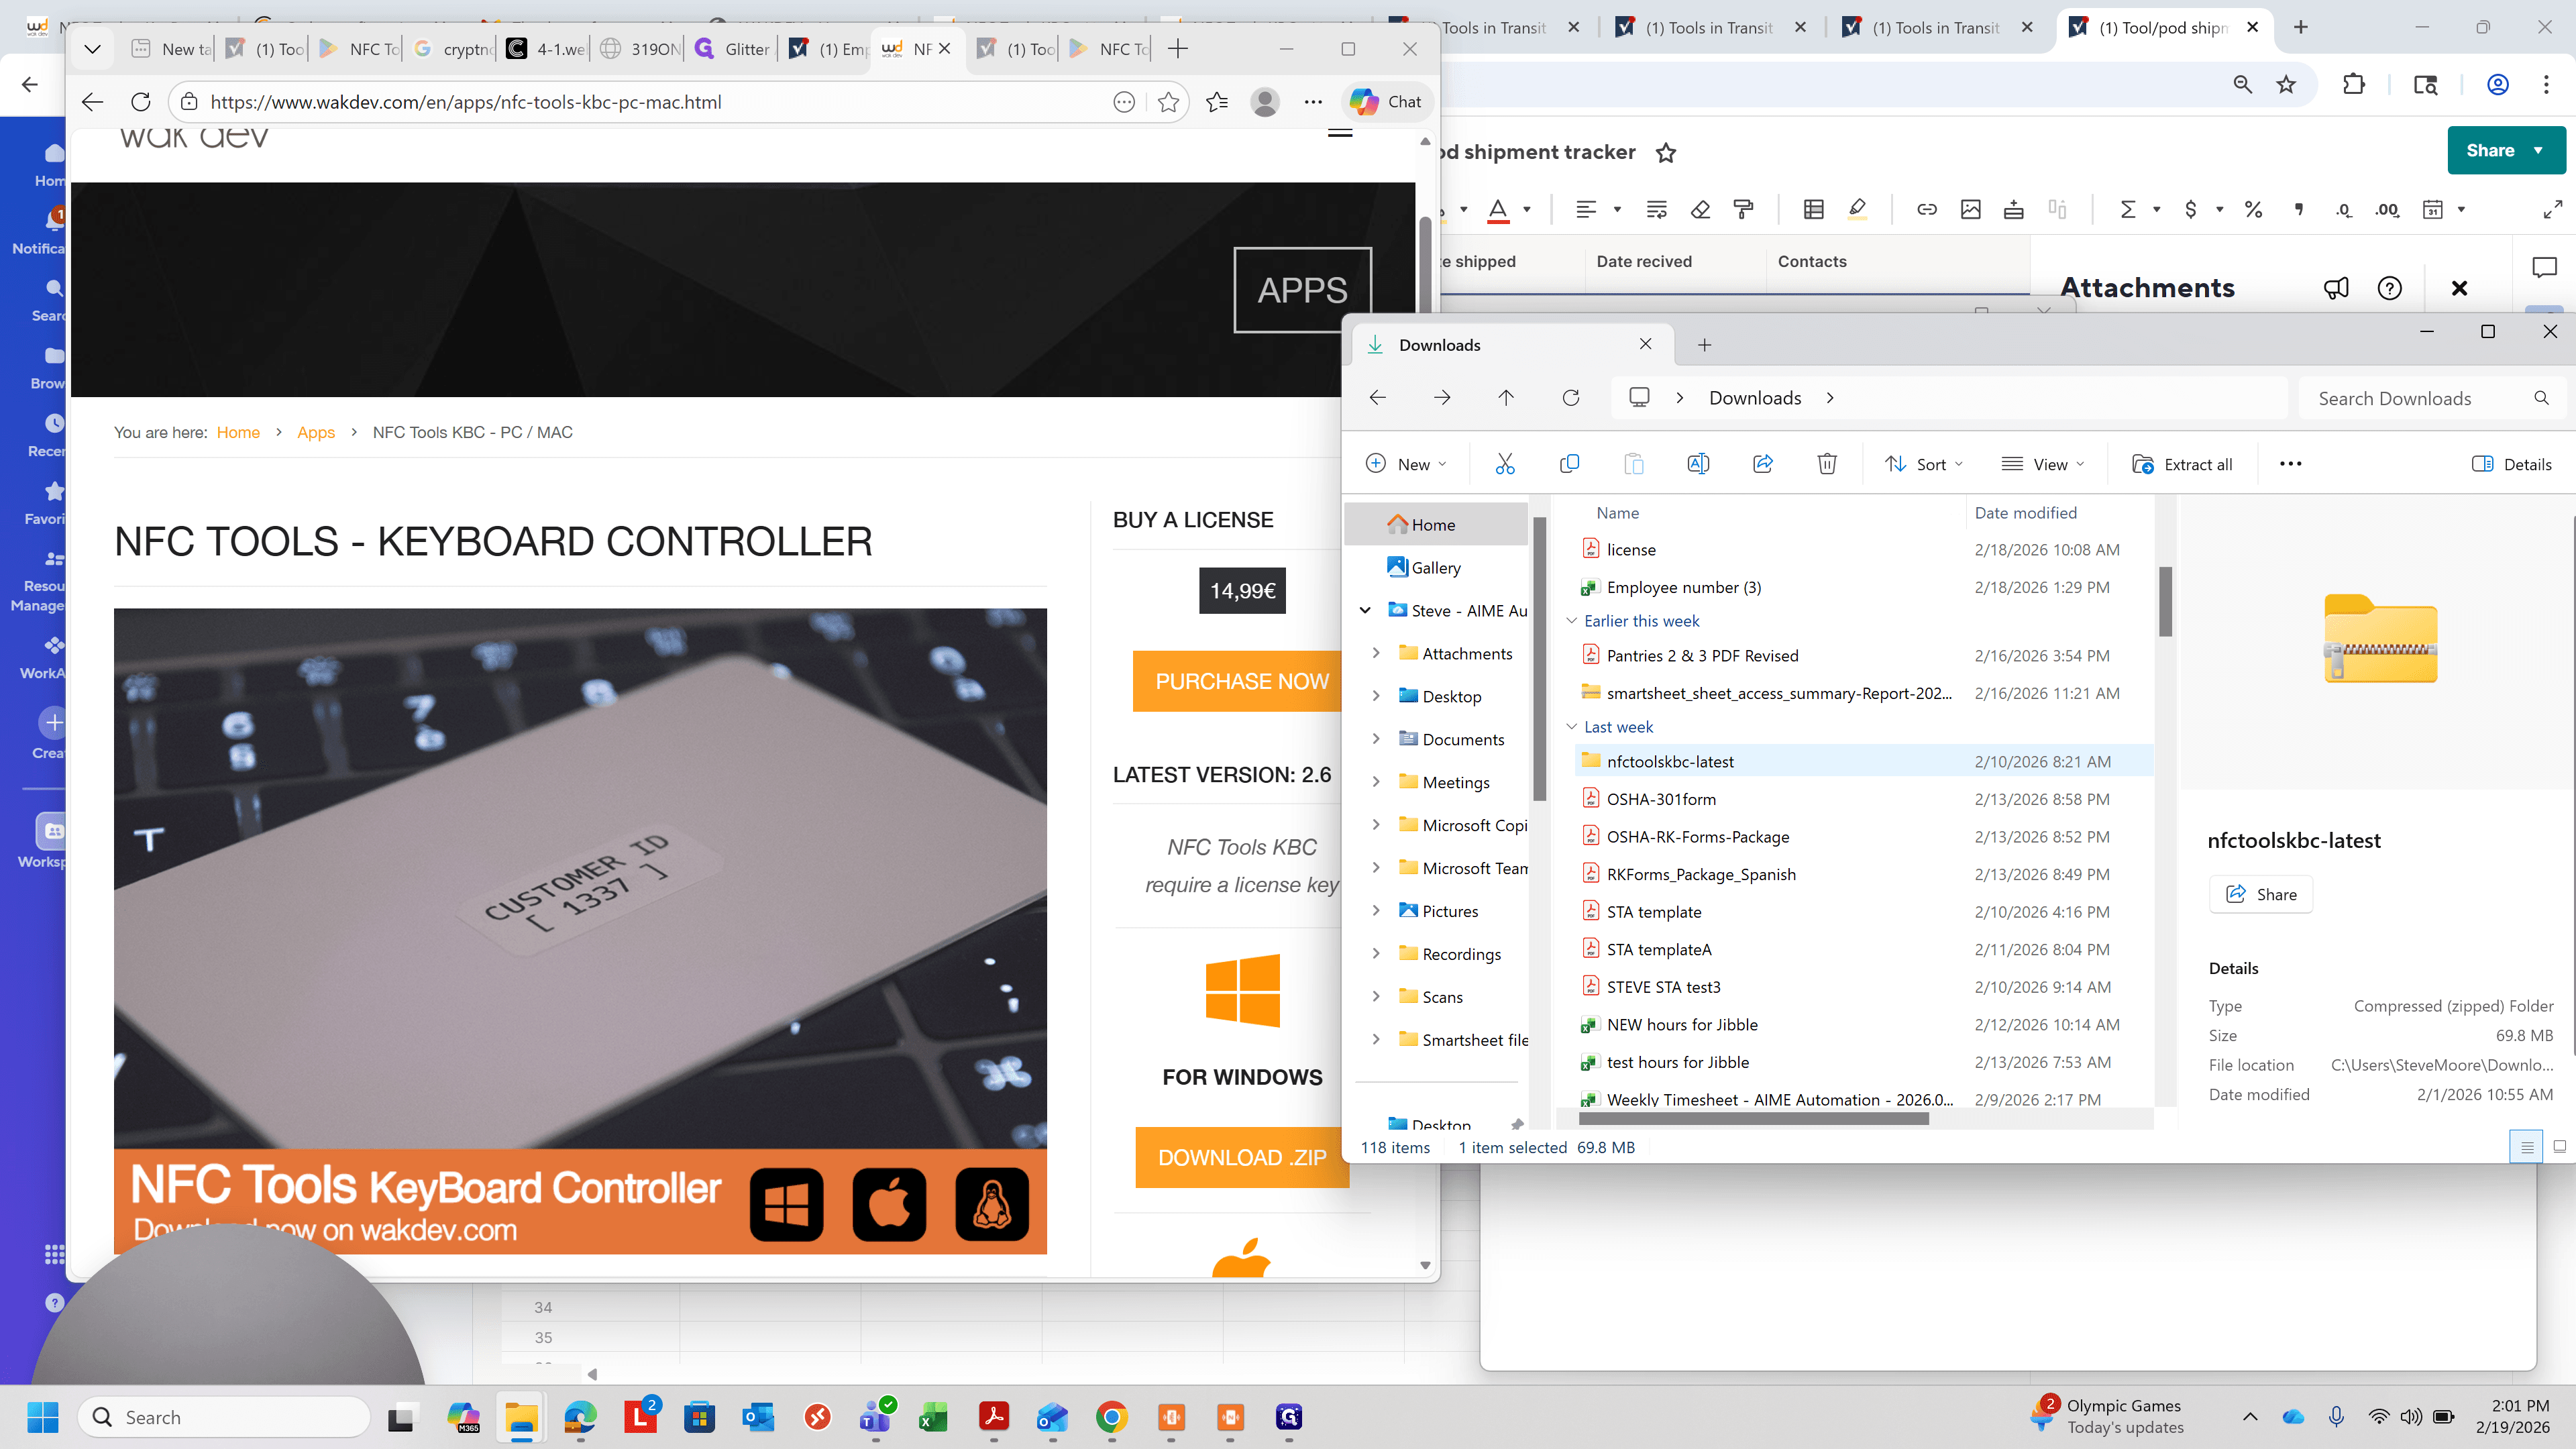Open the View dropdown in File Explorer

click(2043, 464)
